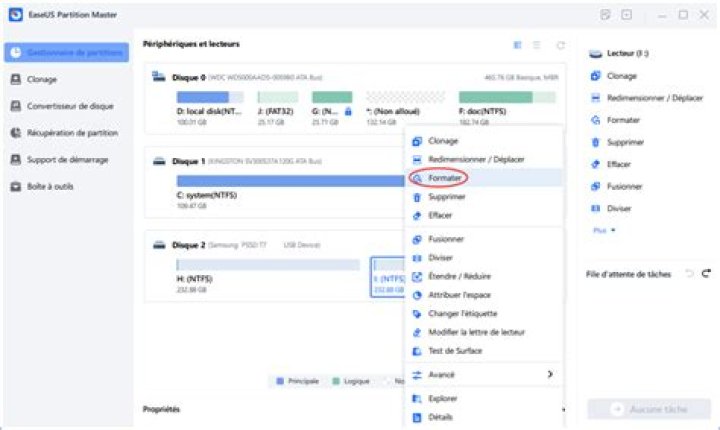This screenshot has height=430, width=720.
Task: Select partition F: doc(NTFS)
Action: (x=507, y=108)
